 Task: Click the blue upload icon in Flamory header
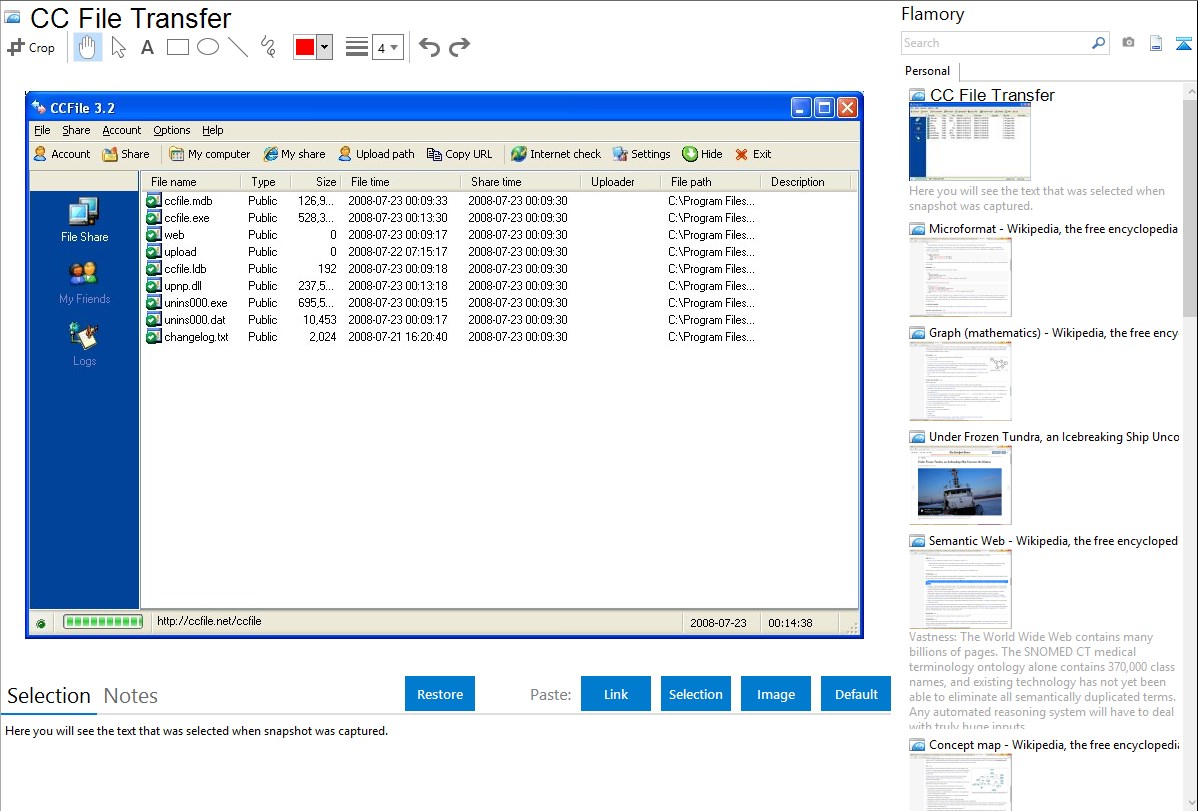pyautogui.click(x=1183, y=43)
